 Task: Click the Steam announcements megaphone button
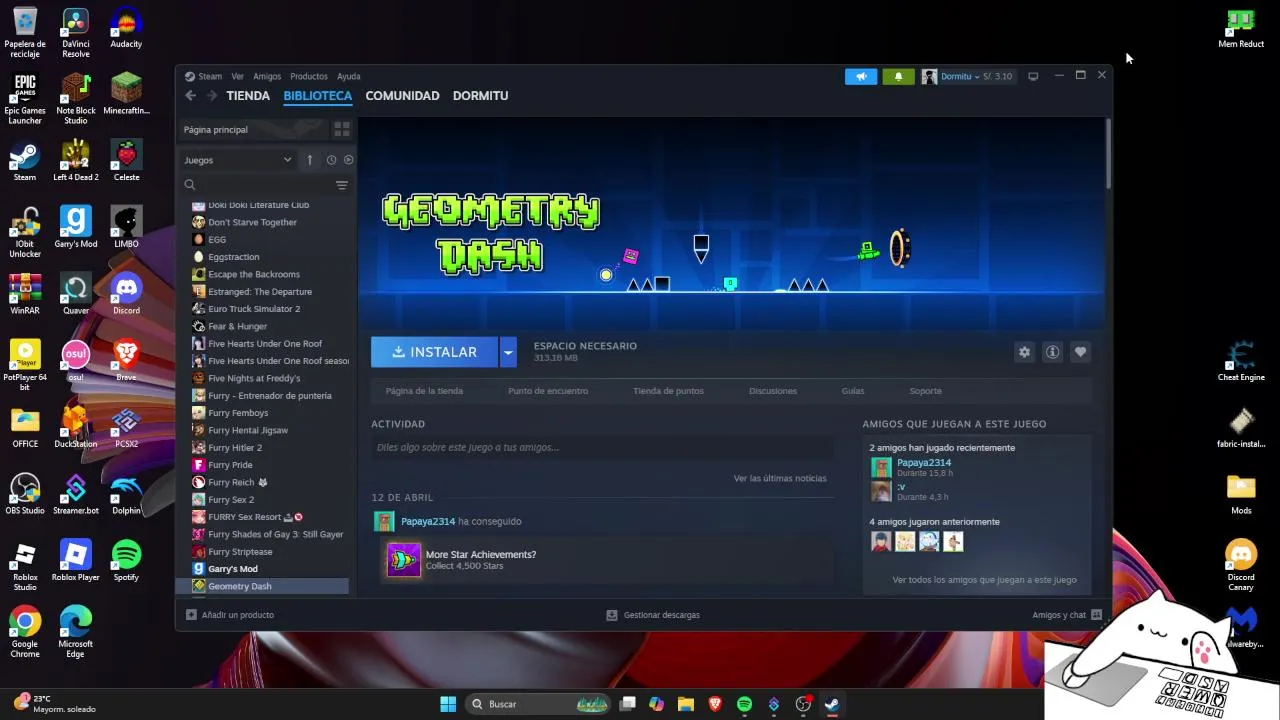(860, 76)
